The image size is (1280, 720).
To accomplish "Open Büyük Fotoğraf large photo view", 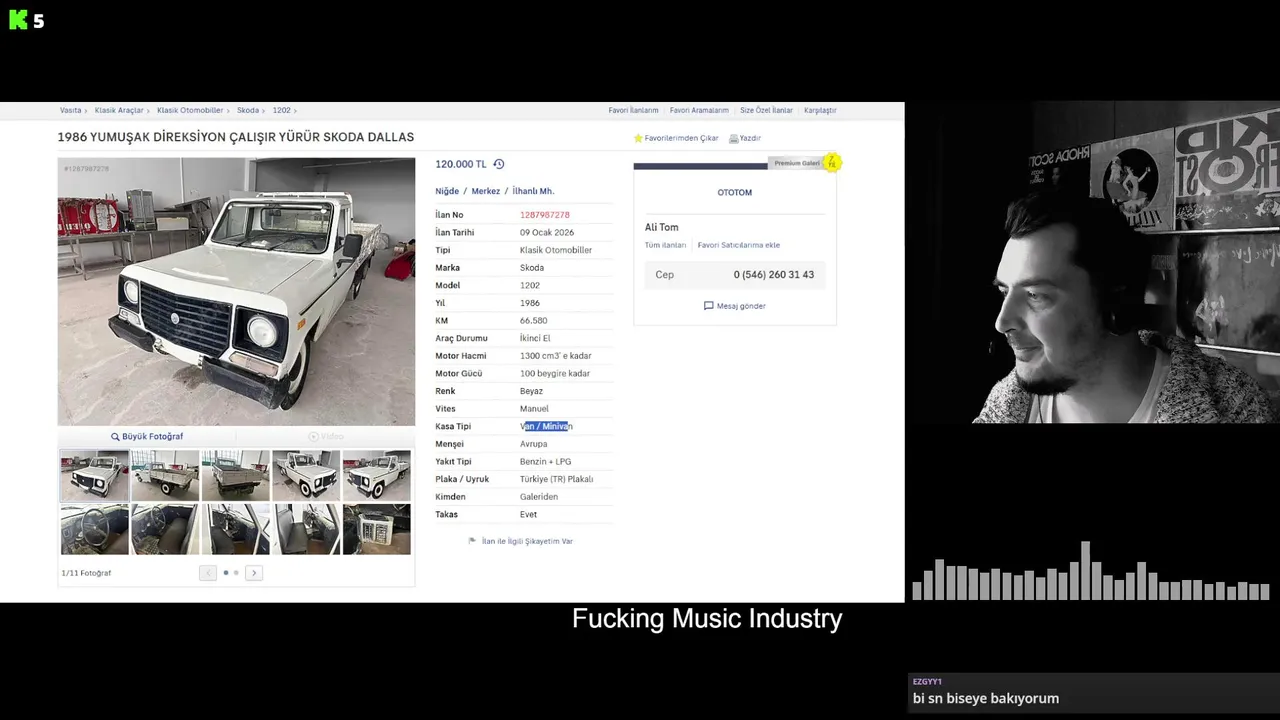I will (152, 437).
